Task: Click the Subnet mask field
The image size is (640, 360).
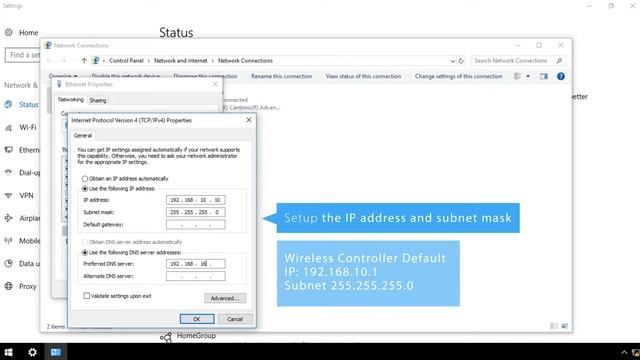Action: coord(196,212)
